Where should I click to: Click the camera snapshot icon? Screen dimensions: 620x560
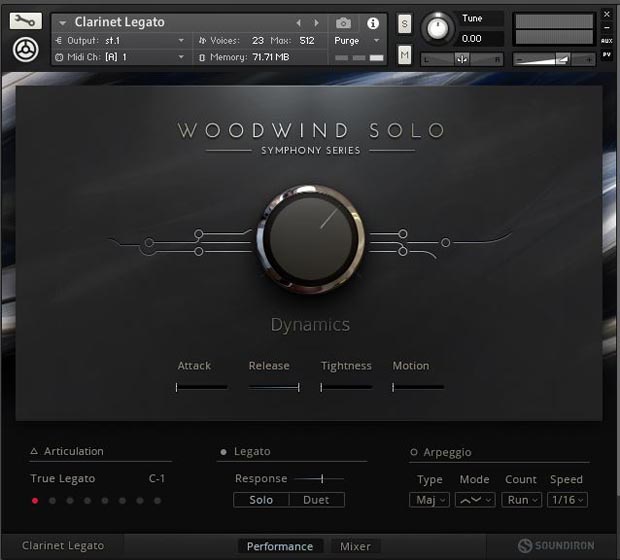click(343, 23)
